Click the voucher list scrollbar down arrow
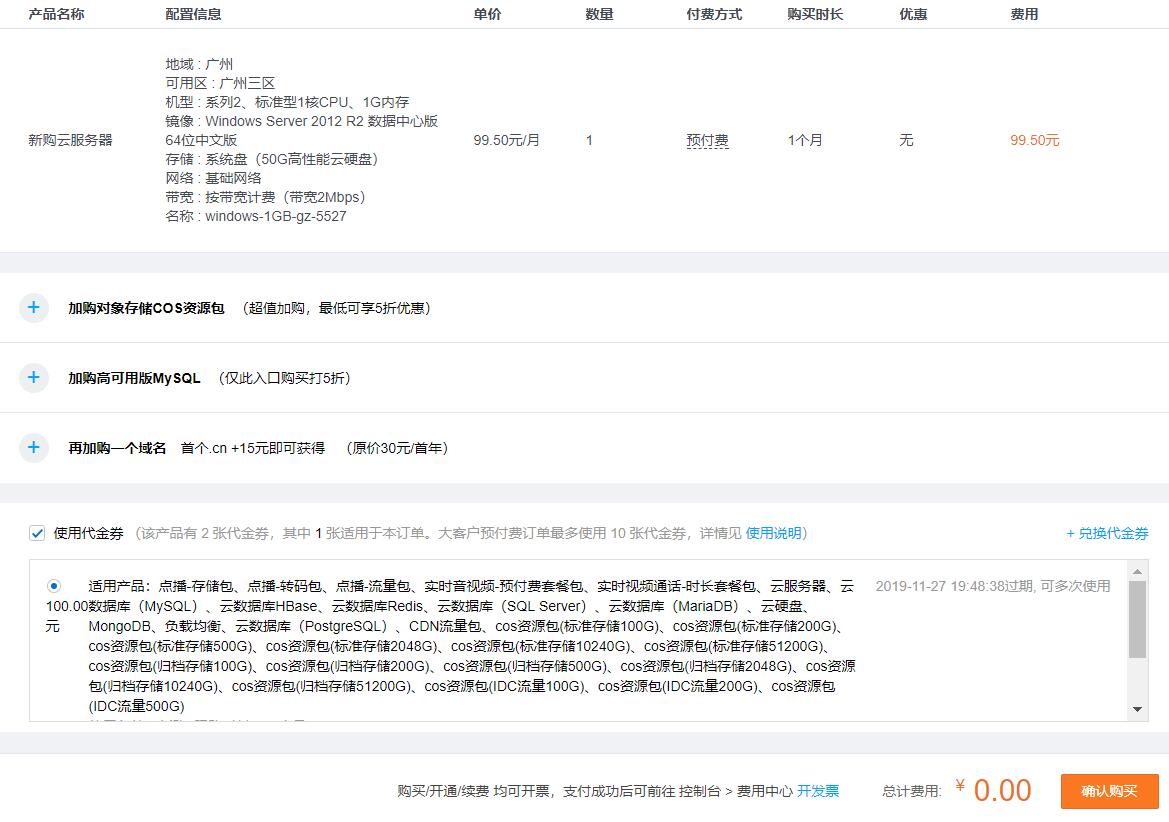1169x822 pixels. (1138, 707)
